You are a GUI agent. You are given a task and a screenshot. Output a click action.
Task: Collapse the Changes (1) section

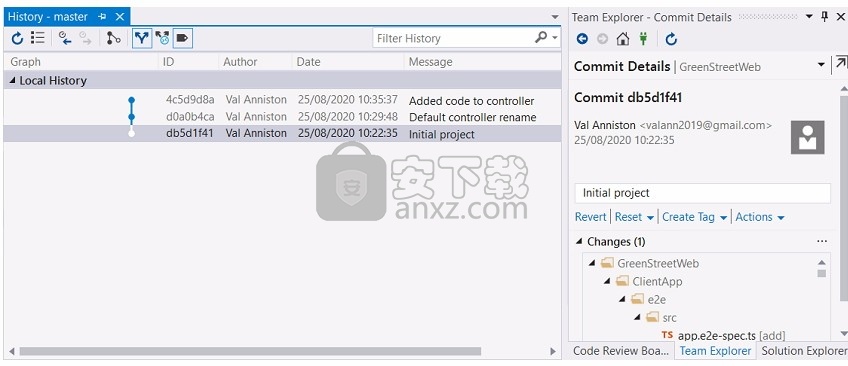(x=579, y=242)
